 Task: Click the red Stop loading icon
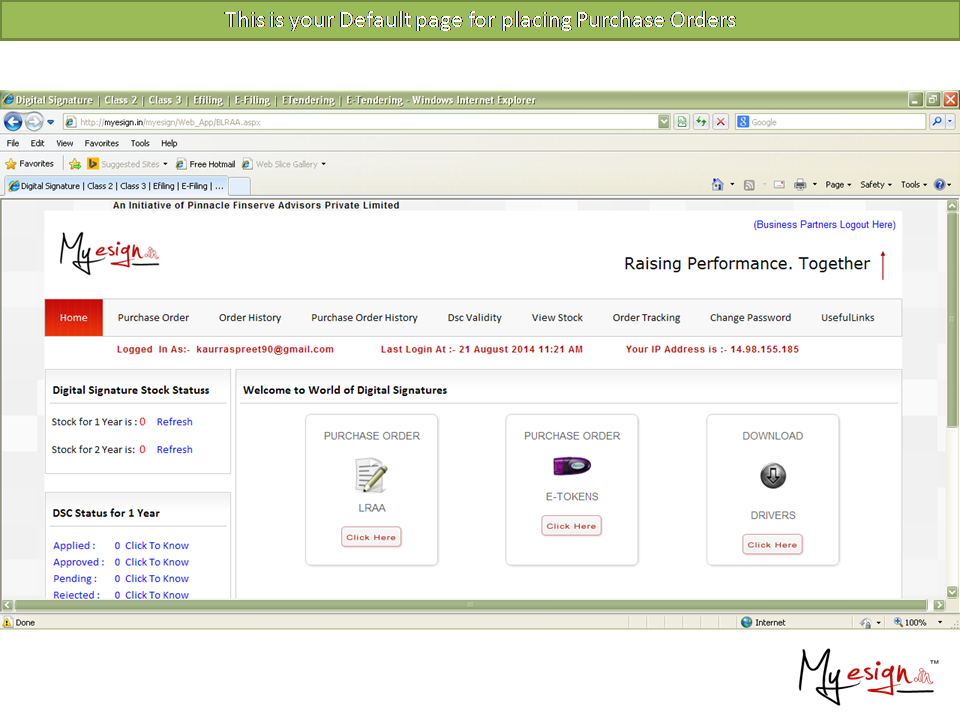click(x=720, y=122)
